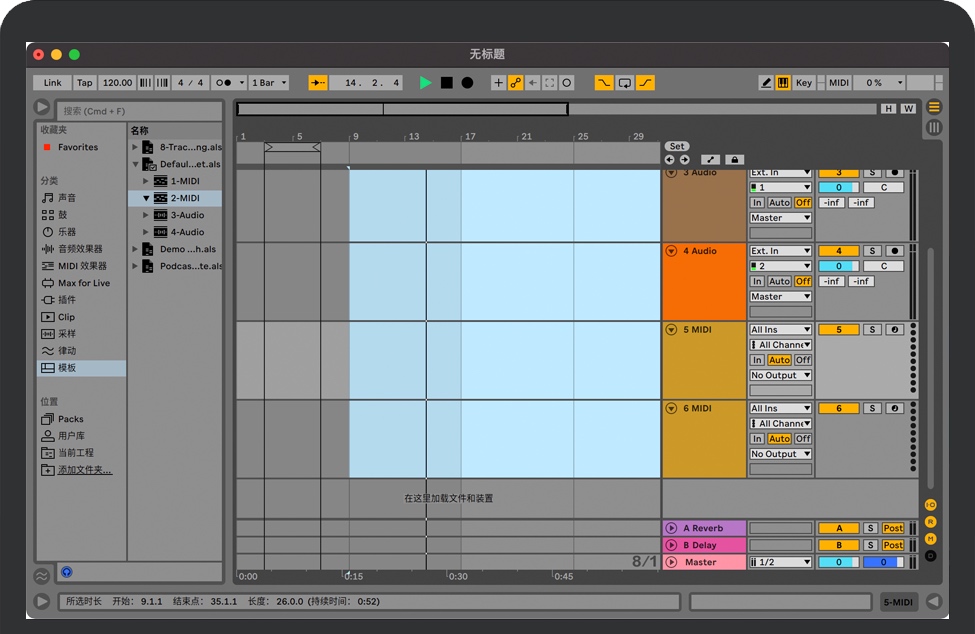Open the All Ins dropdown on 6 MIDI
This screenshot has height=634, width=975.
pos(779,408)
